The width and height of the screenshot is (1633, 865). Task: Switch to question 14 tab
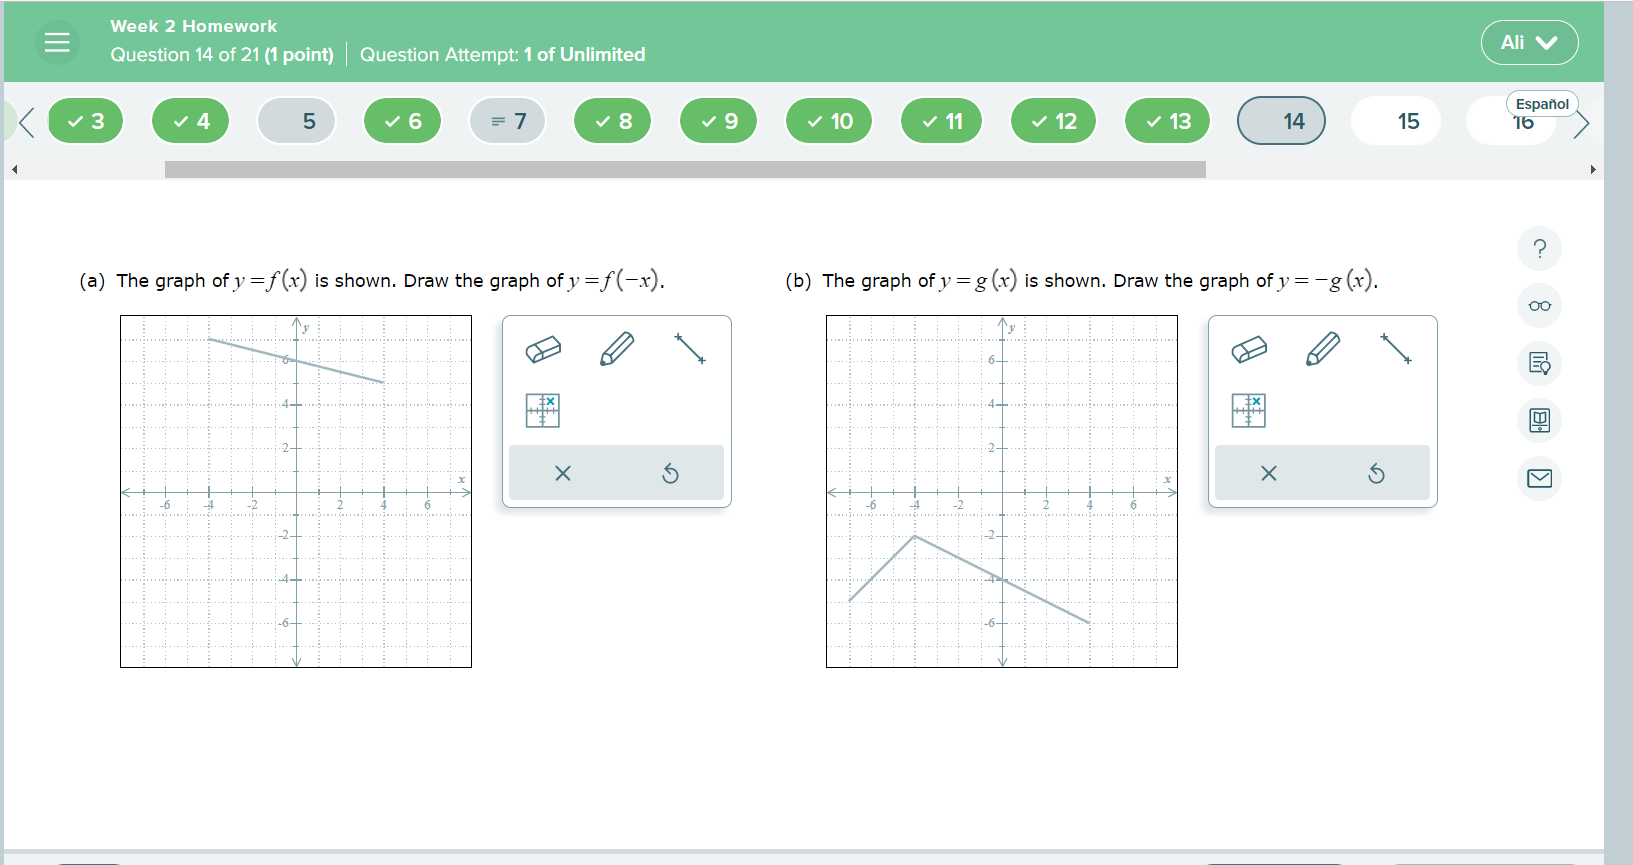pyautogui.click(x=1281, y=120)
